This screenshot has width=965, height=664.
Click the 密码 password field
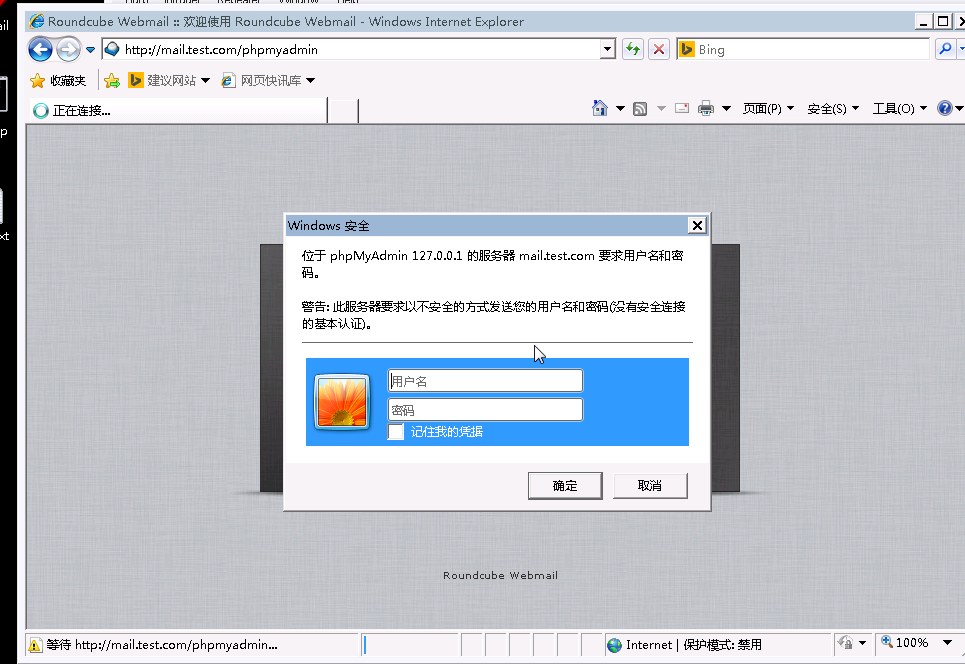[485, 410]
